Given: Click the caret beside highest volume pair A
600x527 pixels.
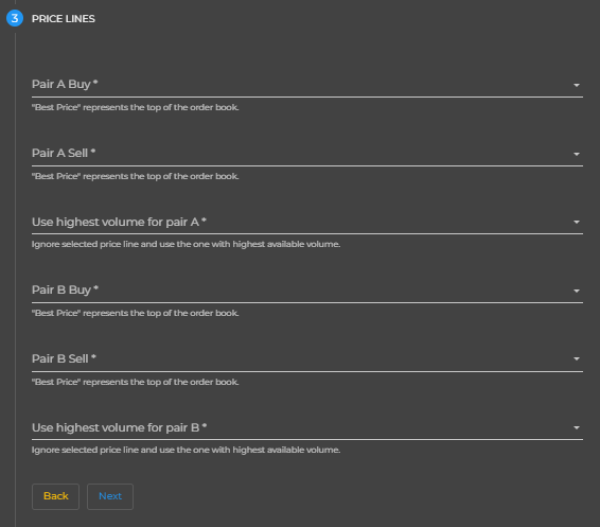Looking at the screenshot, I should click(x=576, y=222).
